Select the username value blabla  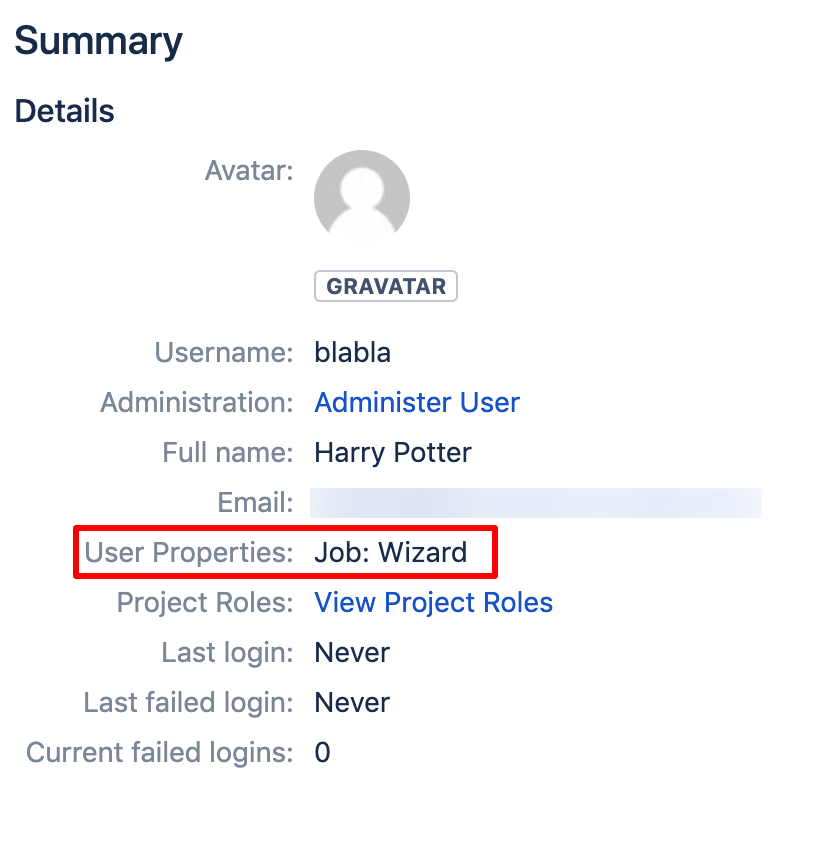pos(353,353)
